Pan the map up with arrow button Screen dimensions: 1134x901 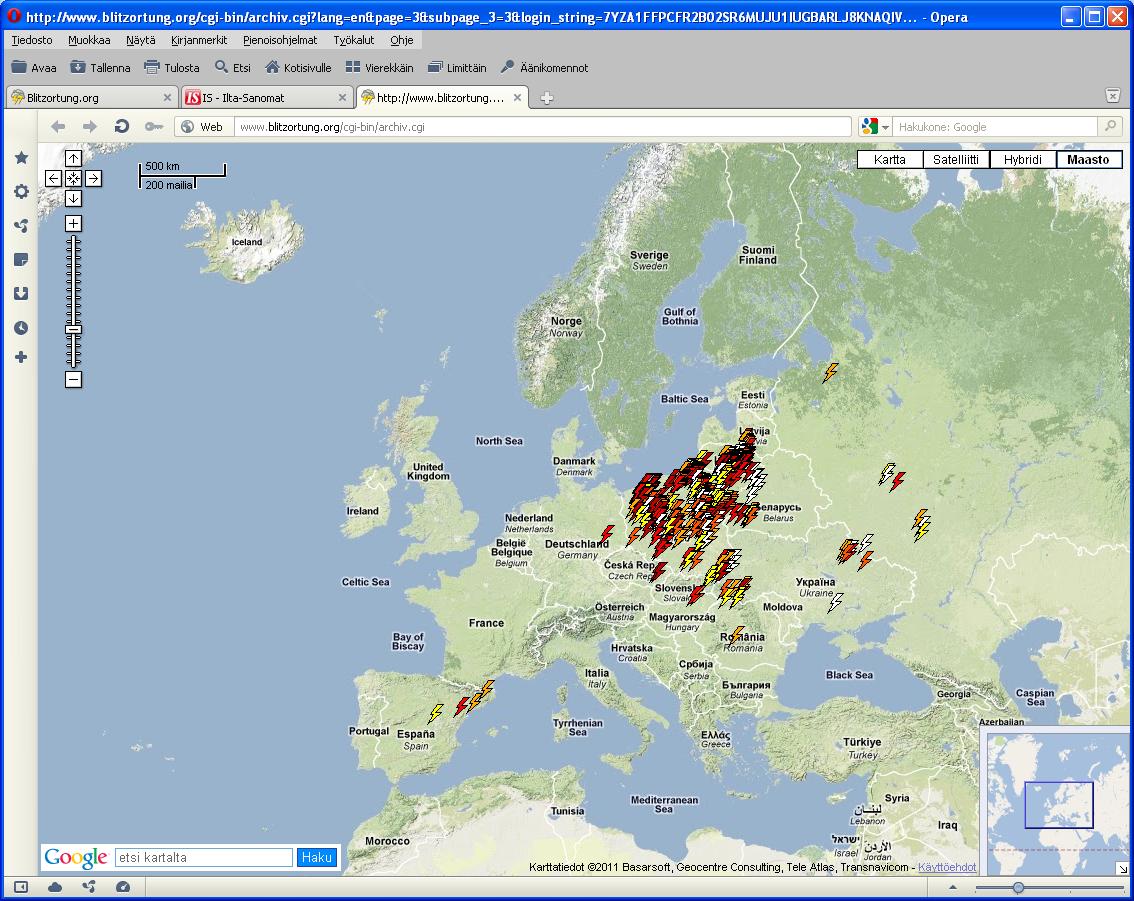click(73, 159)
